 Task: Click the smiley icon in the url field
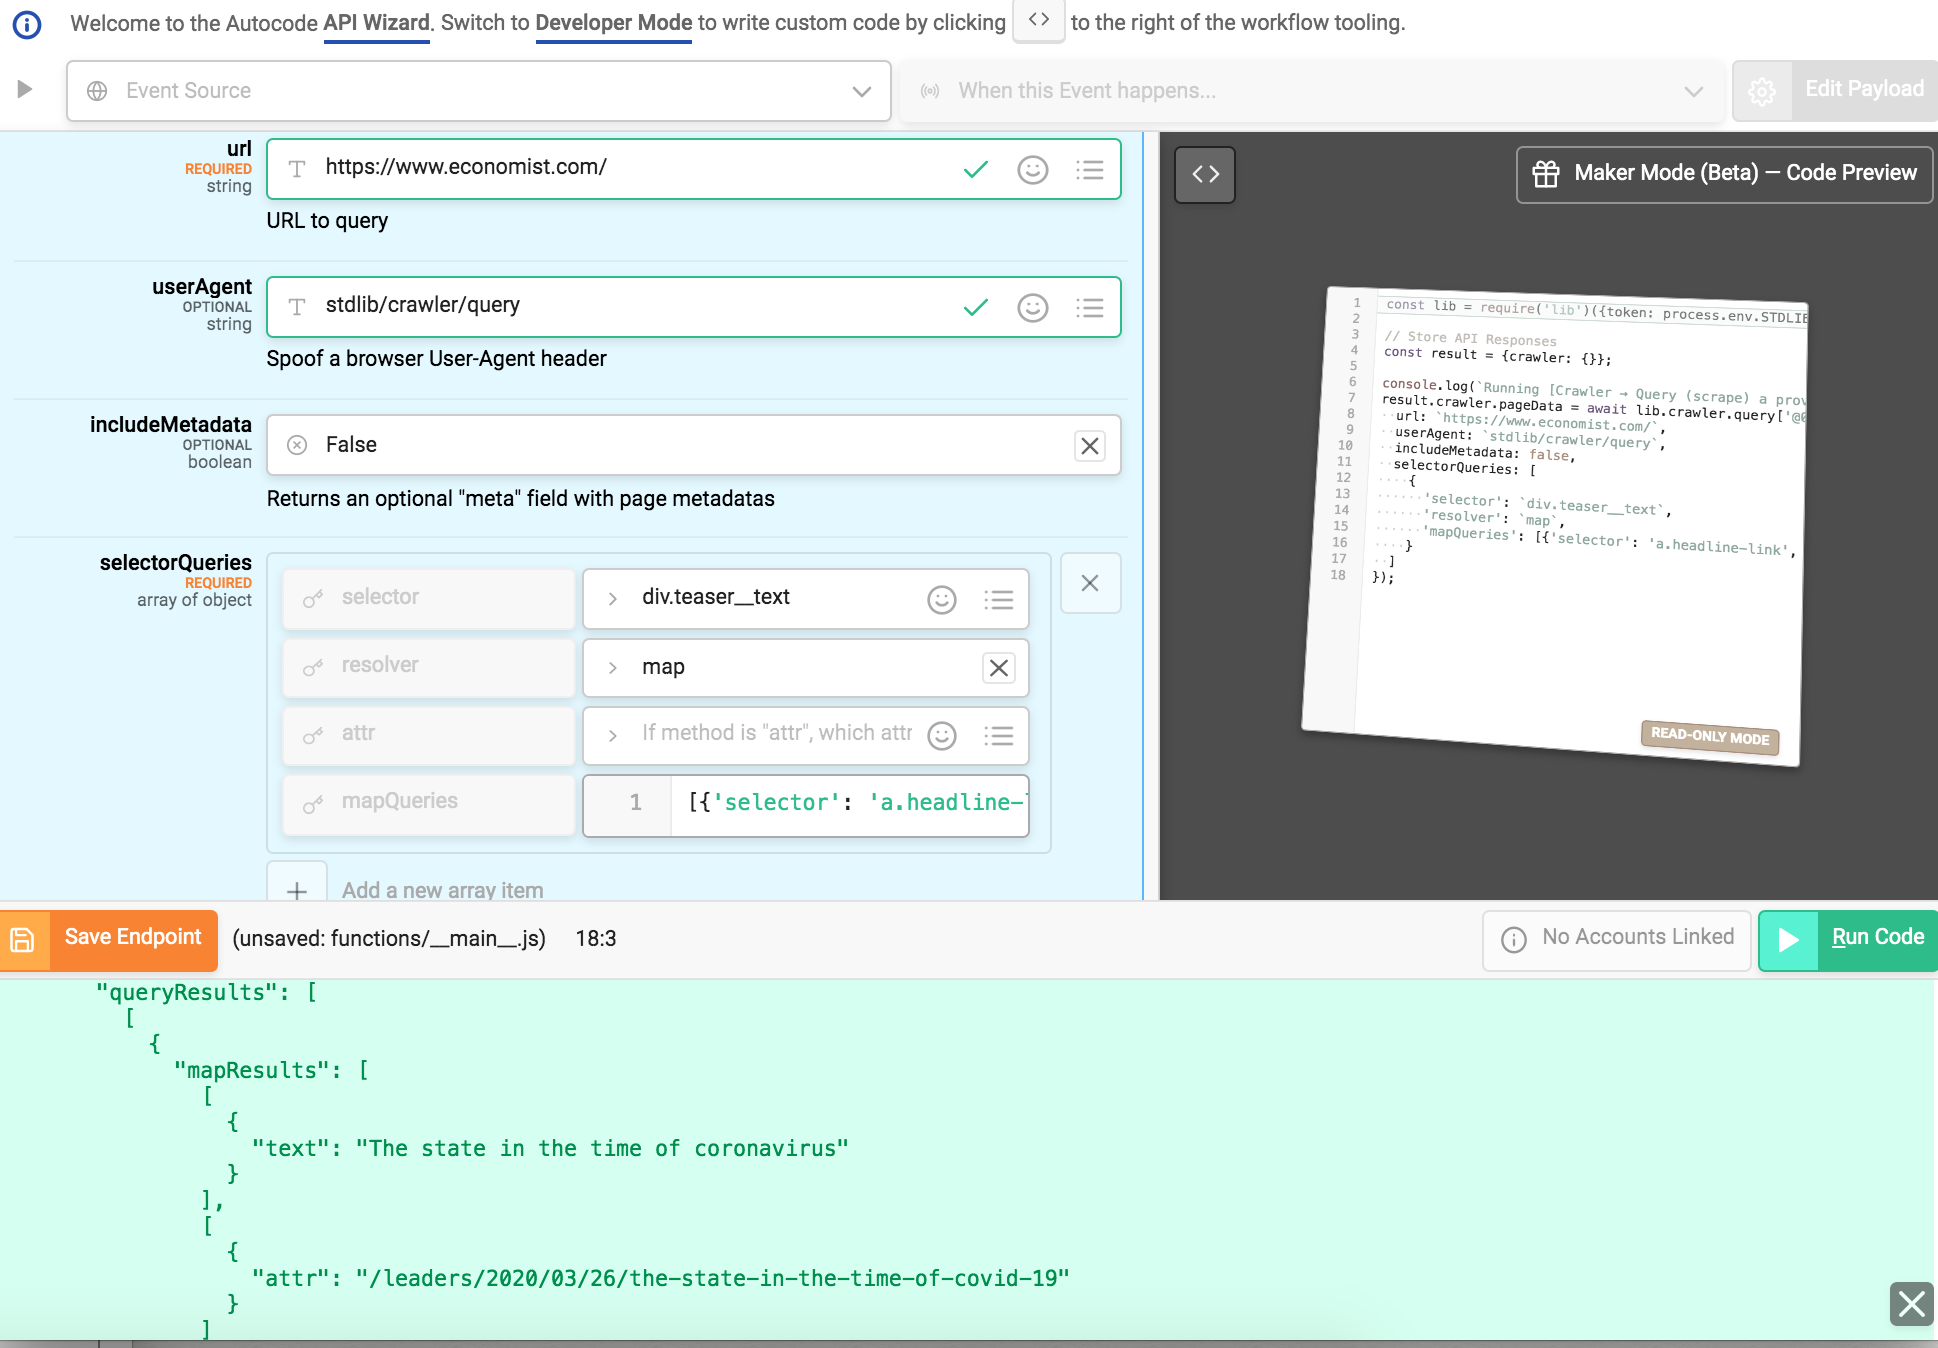(x=1033, y=170)
